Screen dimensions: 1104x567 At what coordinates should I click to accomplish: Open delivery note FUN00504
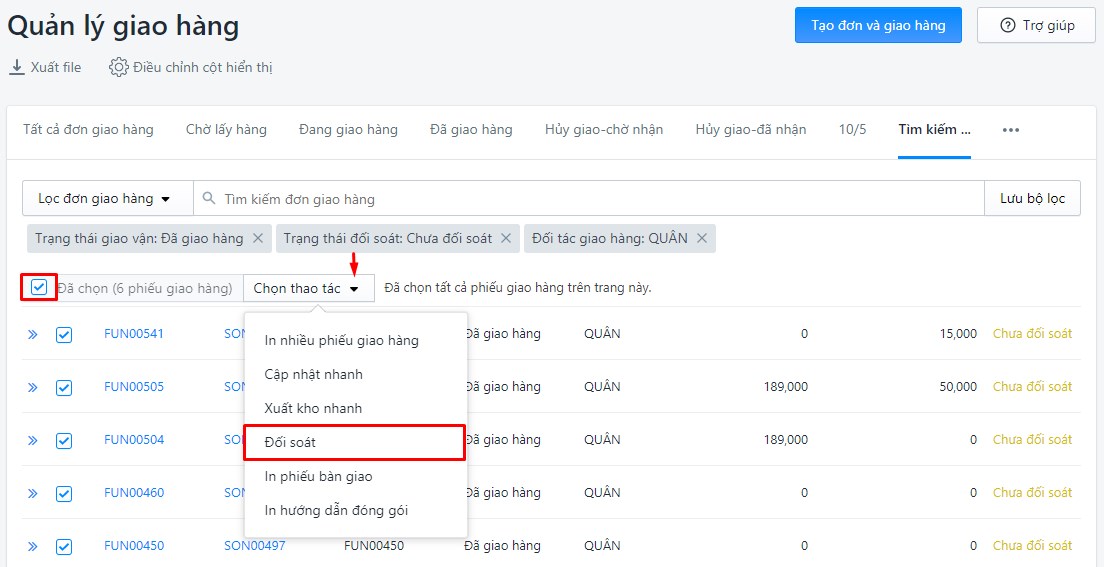134,440
